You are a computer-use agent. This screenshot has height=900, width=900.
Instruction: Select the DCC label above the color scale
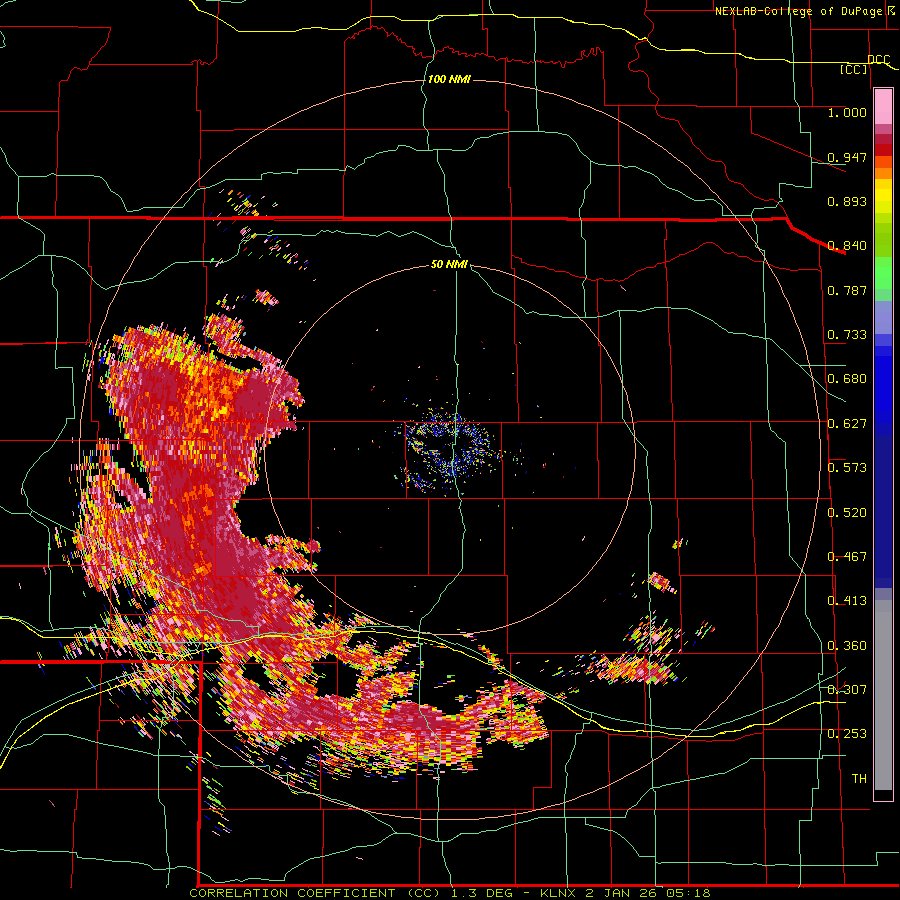coord(879,60)
